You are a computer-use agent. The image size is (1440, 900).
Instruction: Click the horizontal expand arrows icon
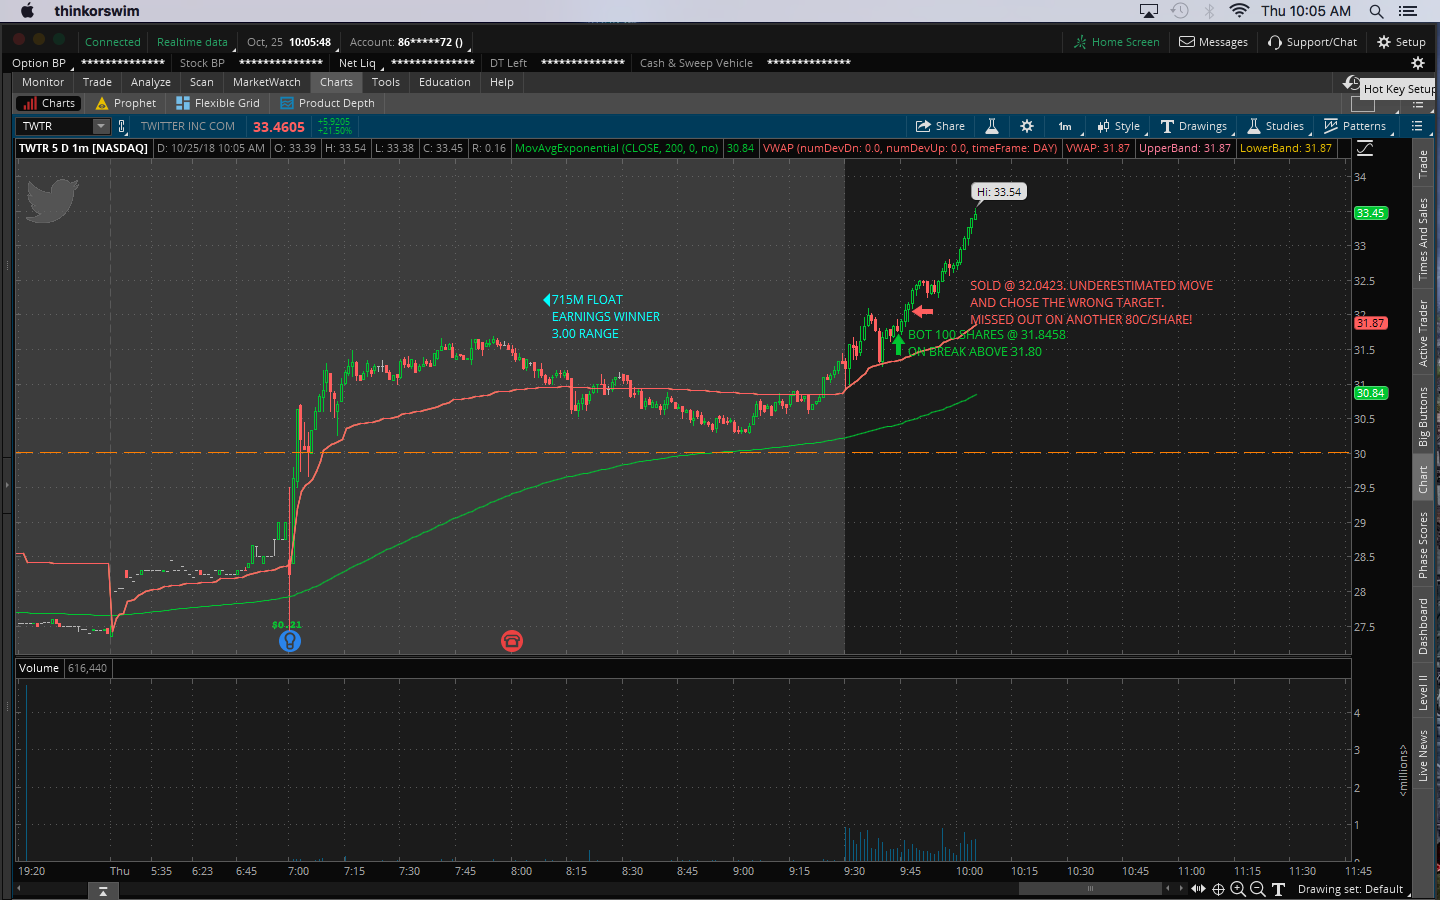click(1198, 889)
